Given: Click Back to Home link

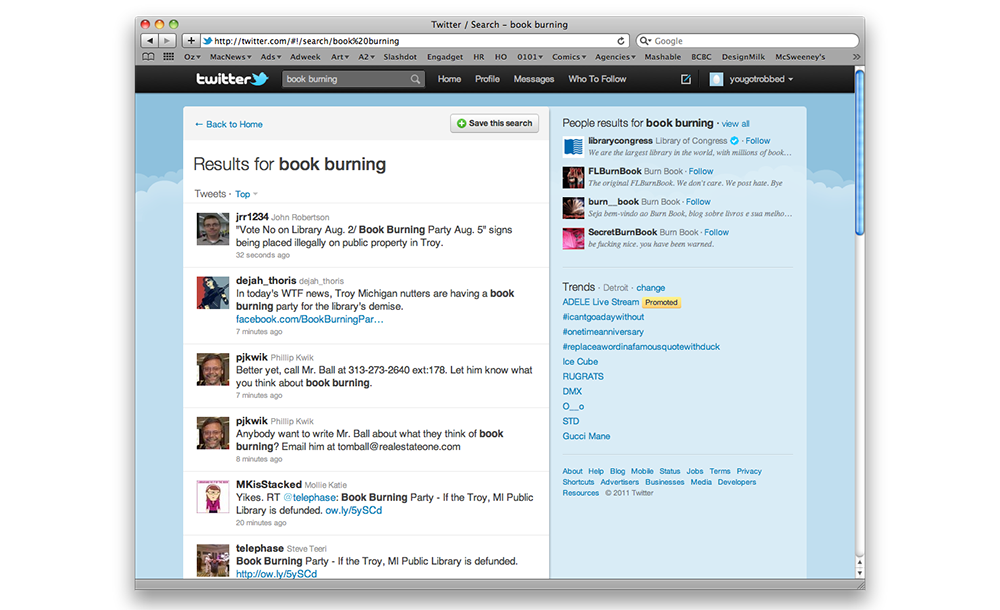Looking at the screenshot, I should 228,124.
